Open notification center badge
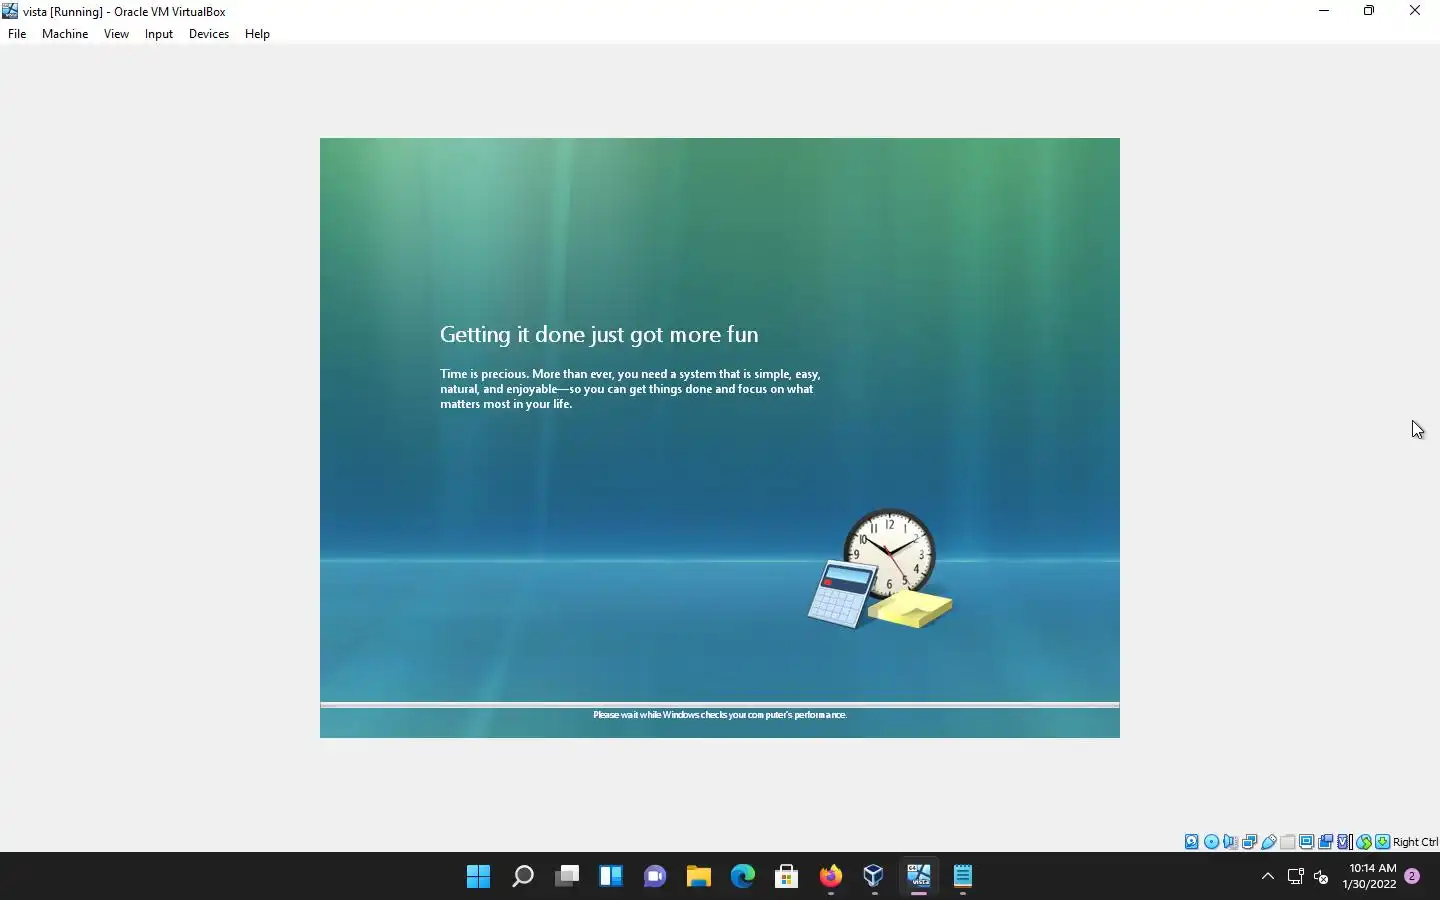The width and height of the screenshot is (1440, 900). [x=1412, y=876]
